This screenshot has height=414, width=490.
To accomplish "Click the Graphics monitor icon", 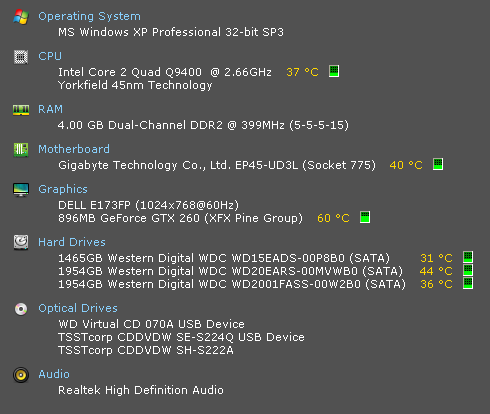I will coord(21,190).
